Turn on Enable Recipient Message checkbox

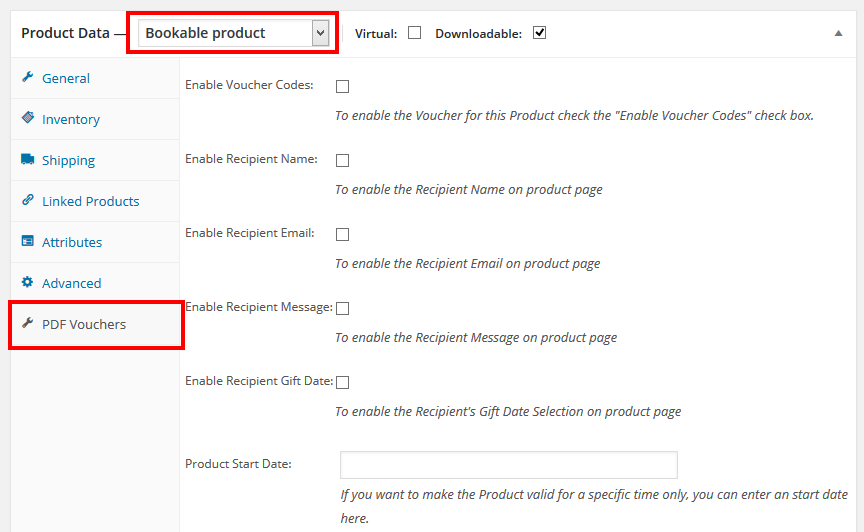pyautogui.click(x=342, y=308)
